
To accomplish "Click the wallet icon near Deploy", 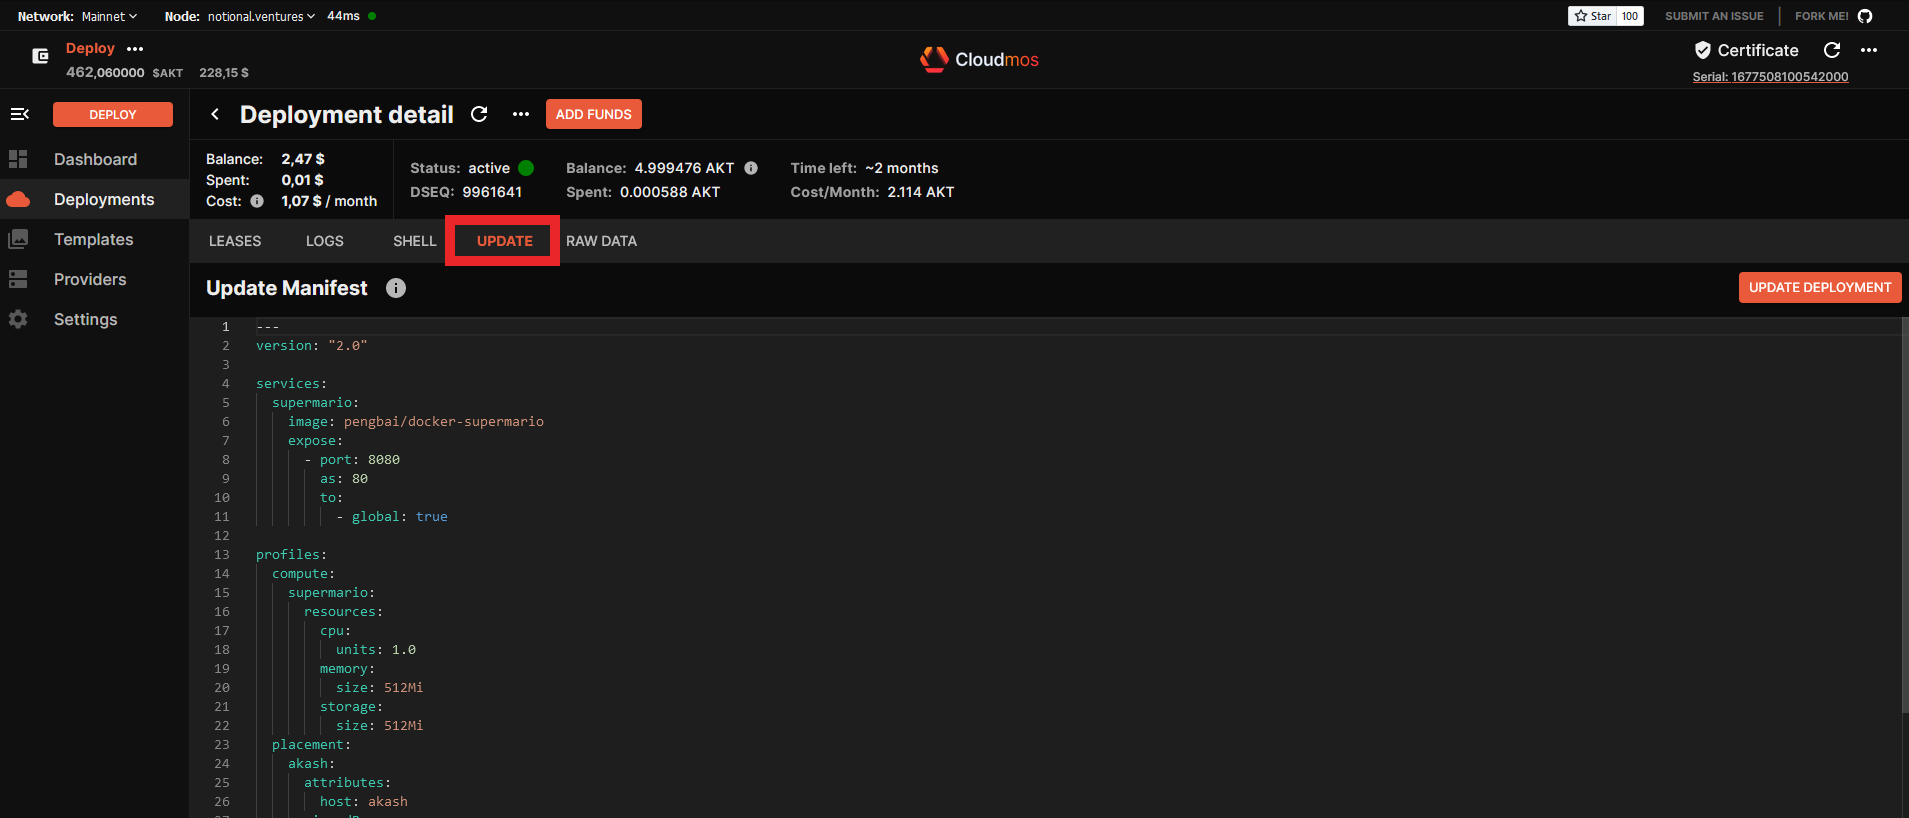I will coord(40,56).
